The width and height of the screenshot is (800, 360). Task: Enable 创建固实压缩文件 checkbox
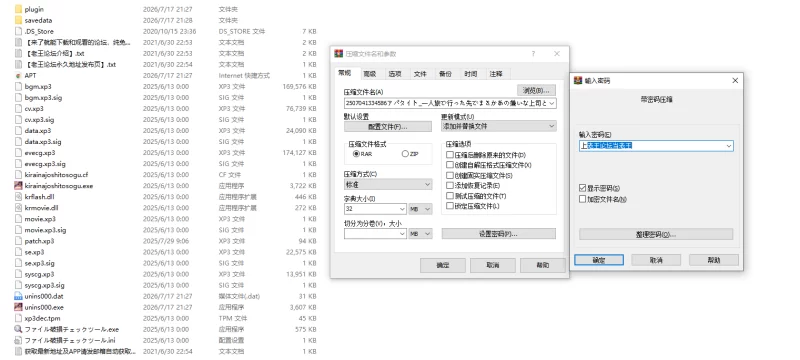click(x=449, y=175)
